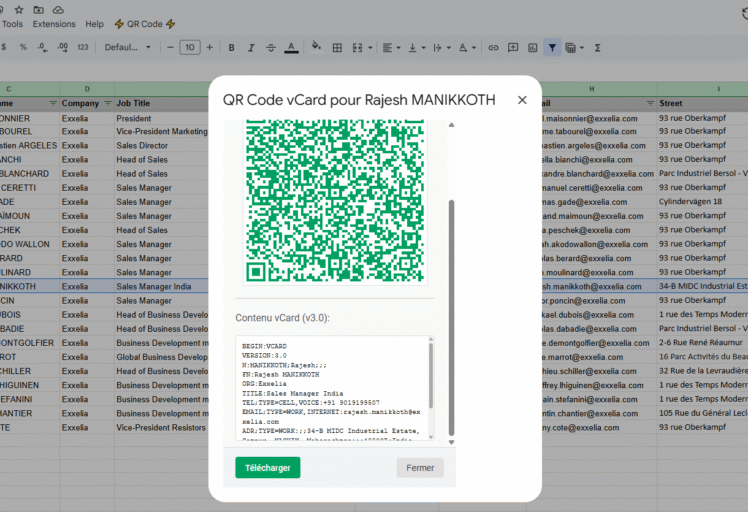The width and height of the screenshot is (748, 512).
Task: Open more number formats (123)
Action: click(83, 47)
